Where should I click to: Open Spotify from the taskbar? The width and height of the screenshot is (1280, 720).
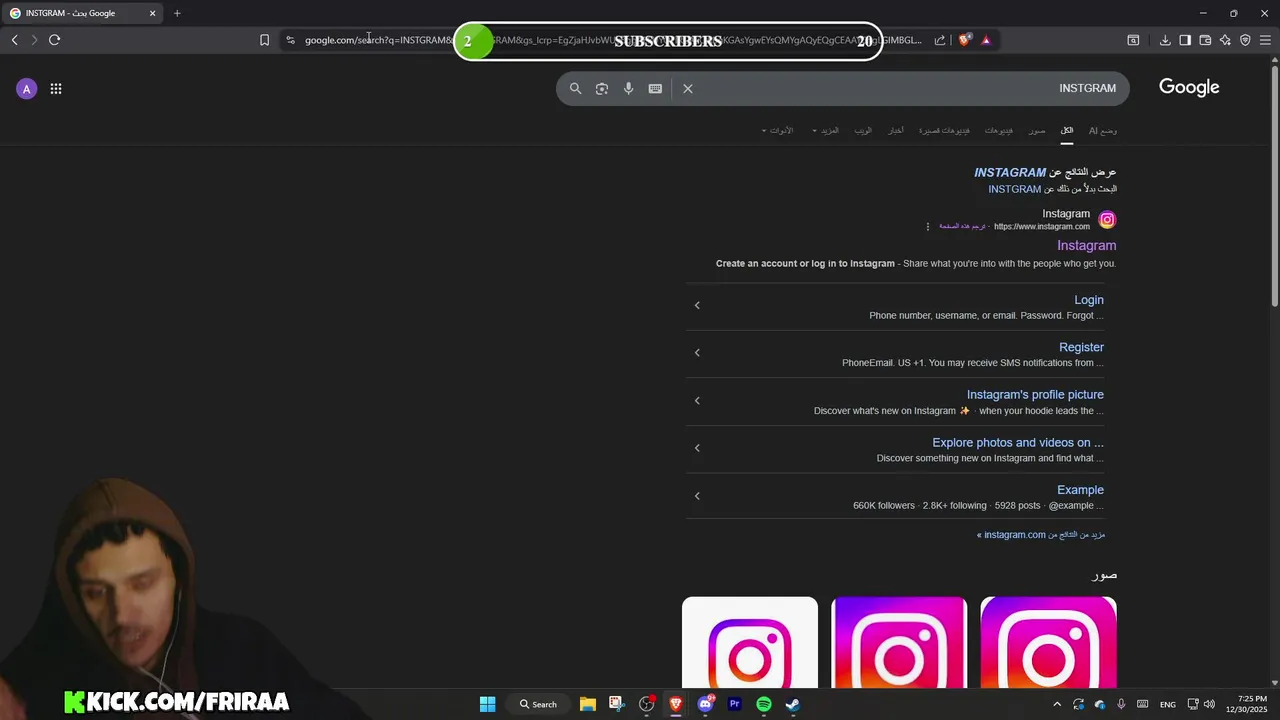click(x=764, y=704)
